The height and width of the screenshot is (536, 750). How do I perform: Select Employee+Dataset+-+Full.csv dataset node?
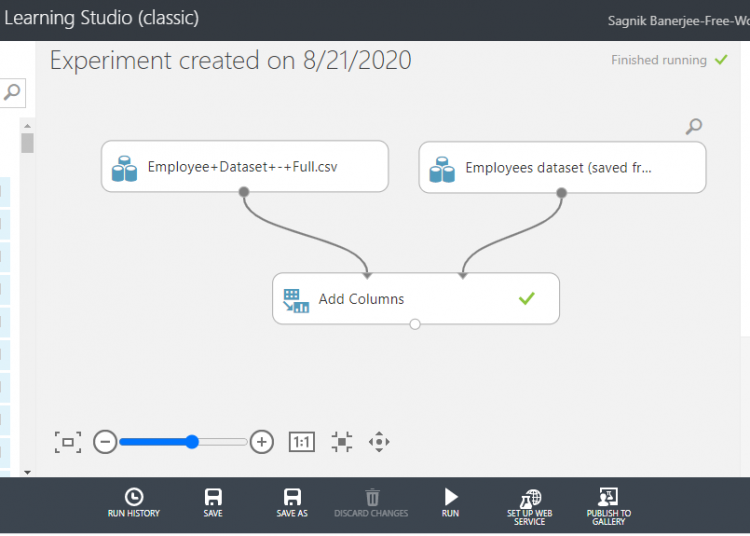pos(244,167)
